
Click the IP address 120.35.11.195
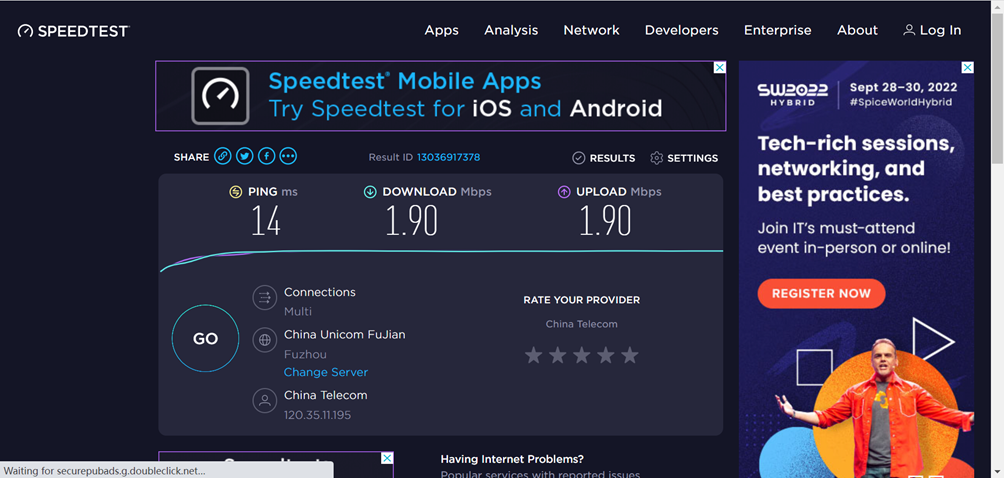tap(318, 415)
